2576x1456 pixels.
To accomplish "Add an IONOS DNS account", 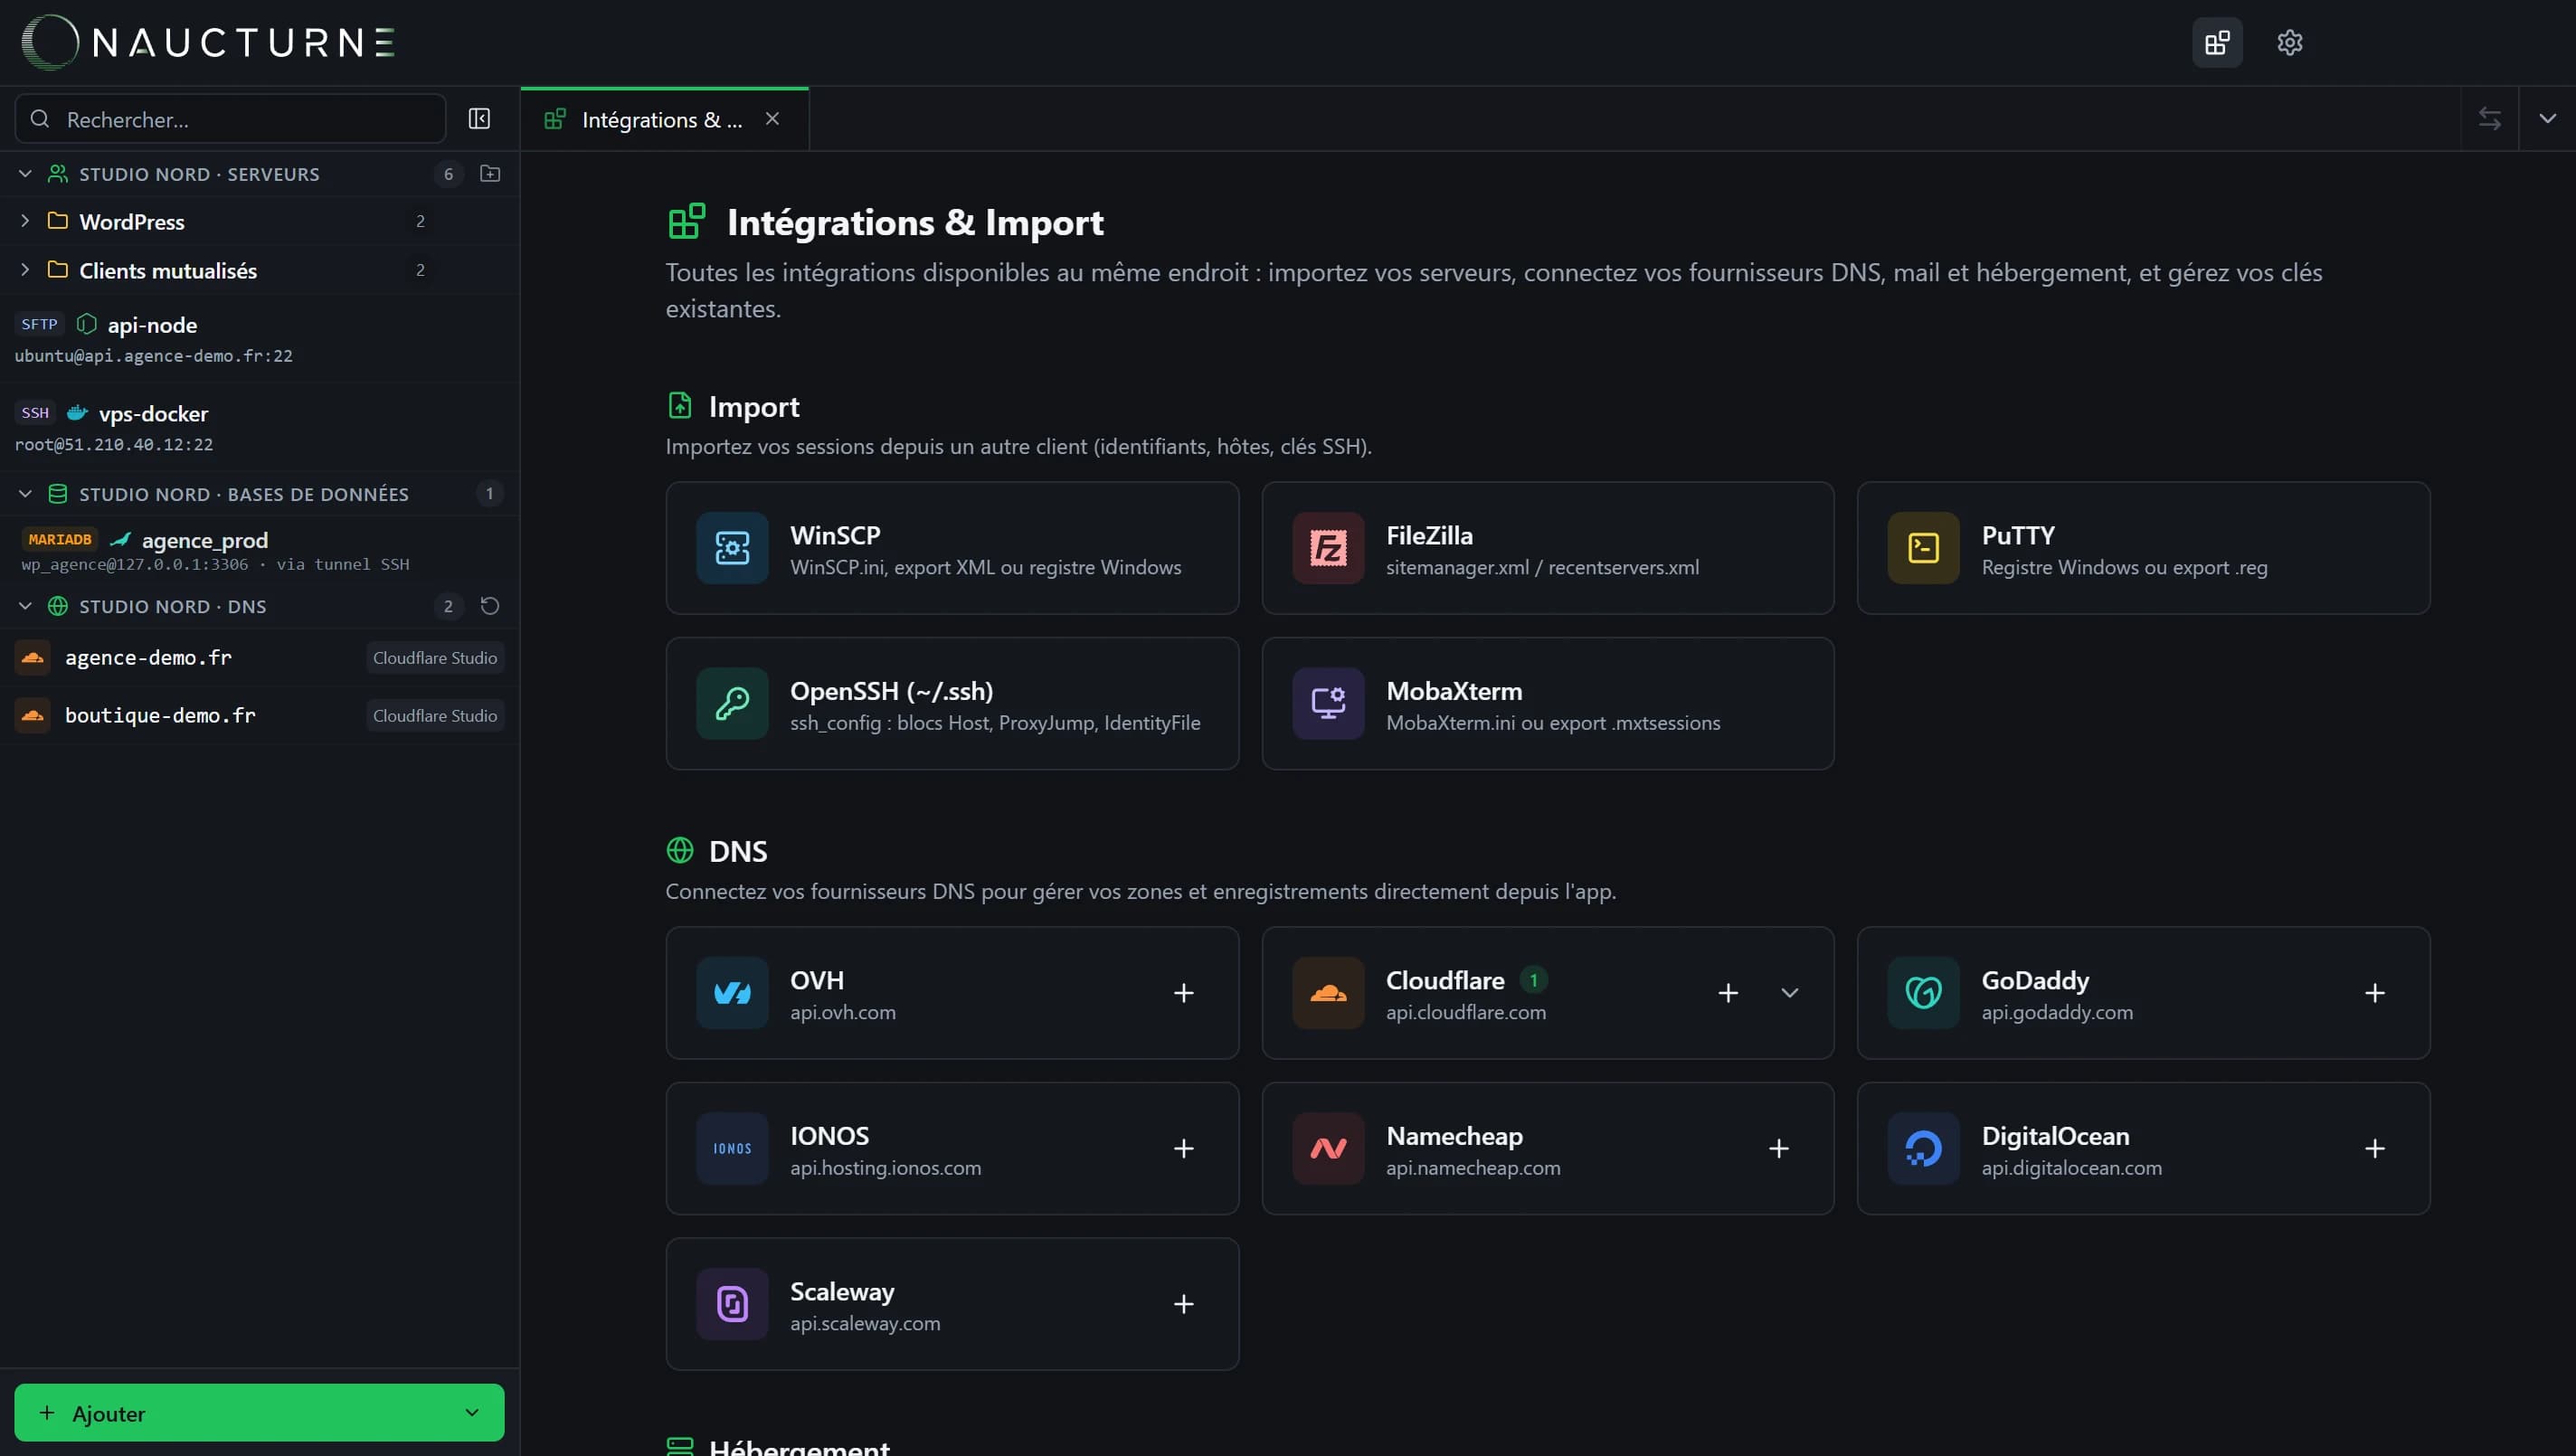I will click(1183, 1149).
